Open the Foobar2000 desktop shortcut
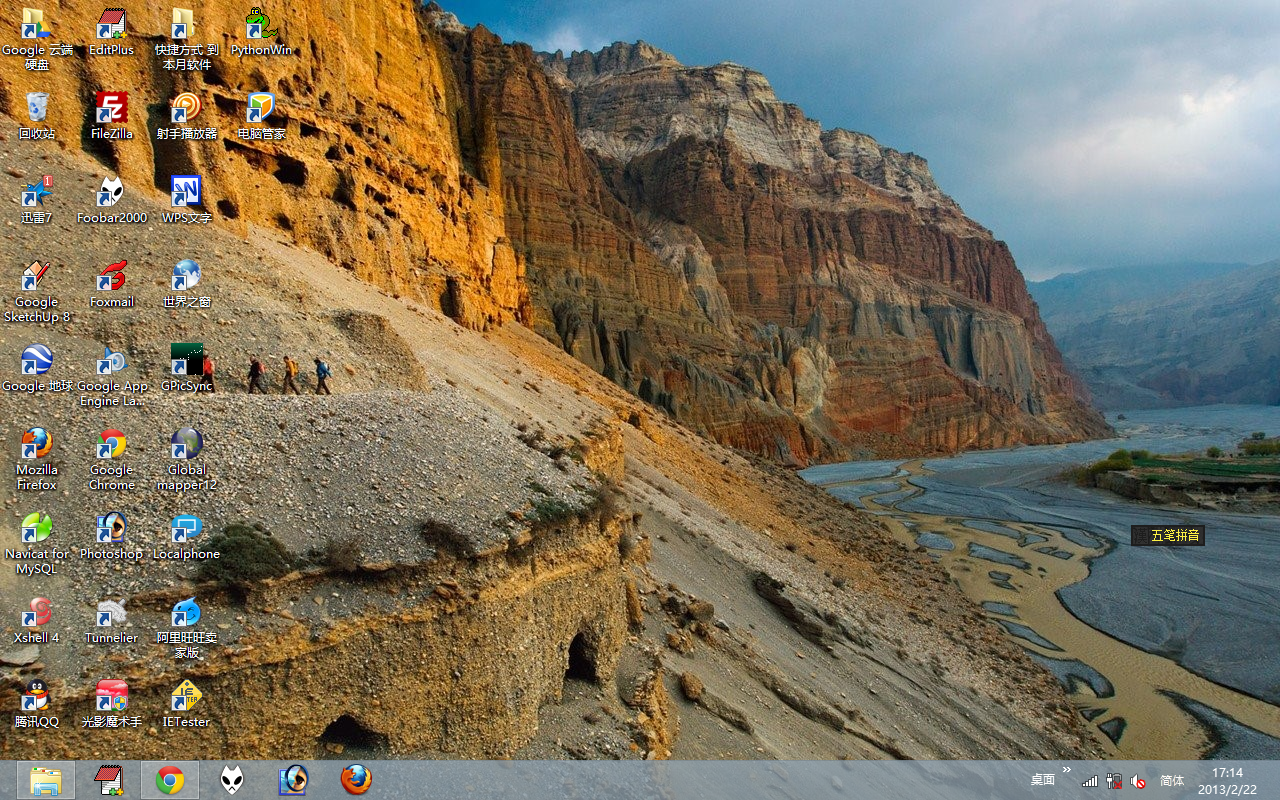The width and height of the screenshot is (1280, 800). [x=111, y=192]
